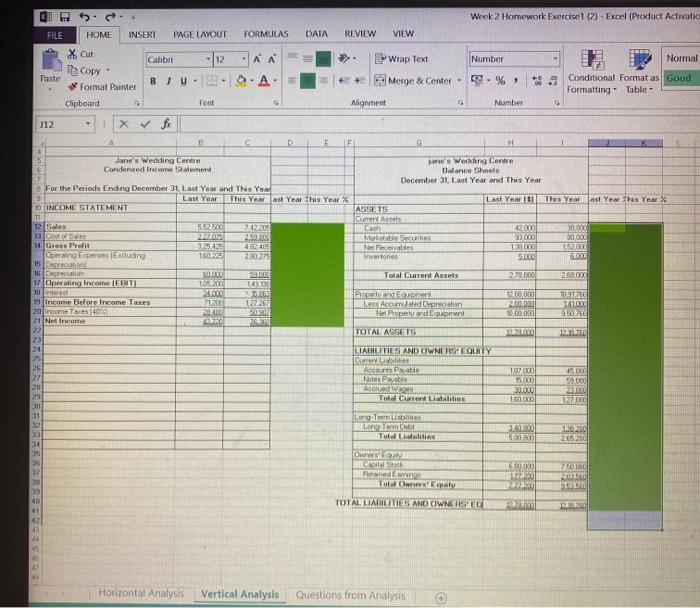The image size is (700, 608).
Task: Open Number dialog launcher
Action: point(557,103)
